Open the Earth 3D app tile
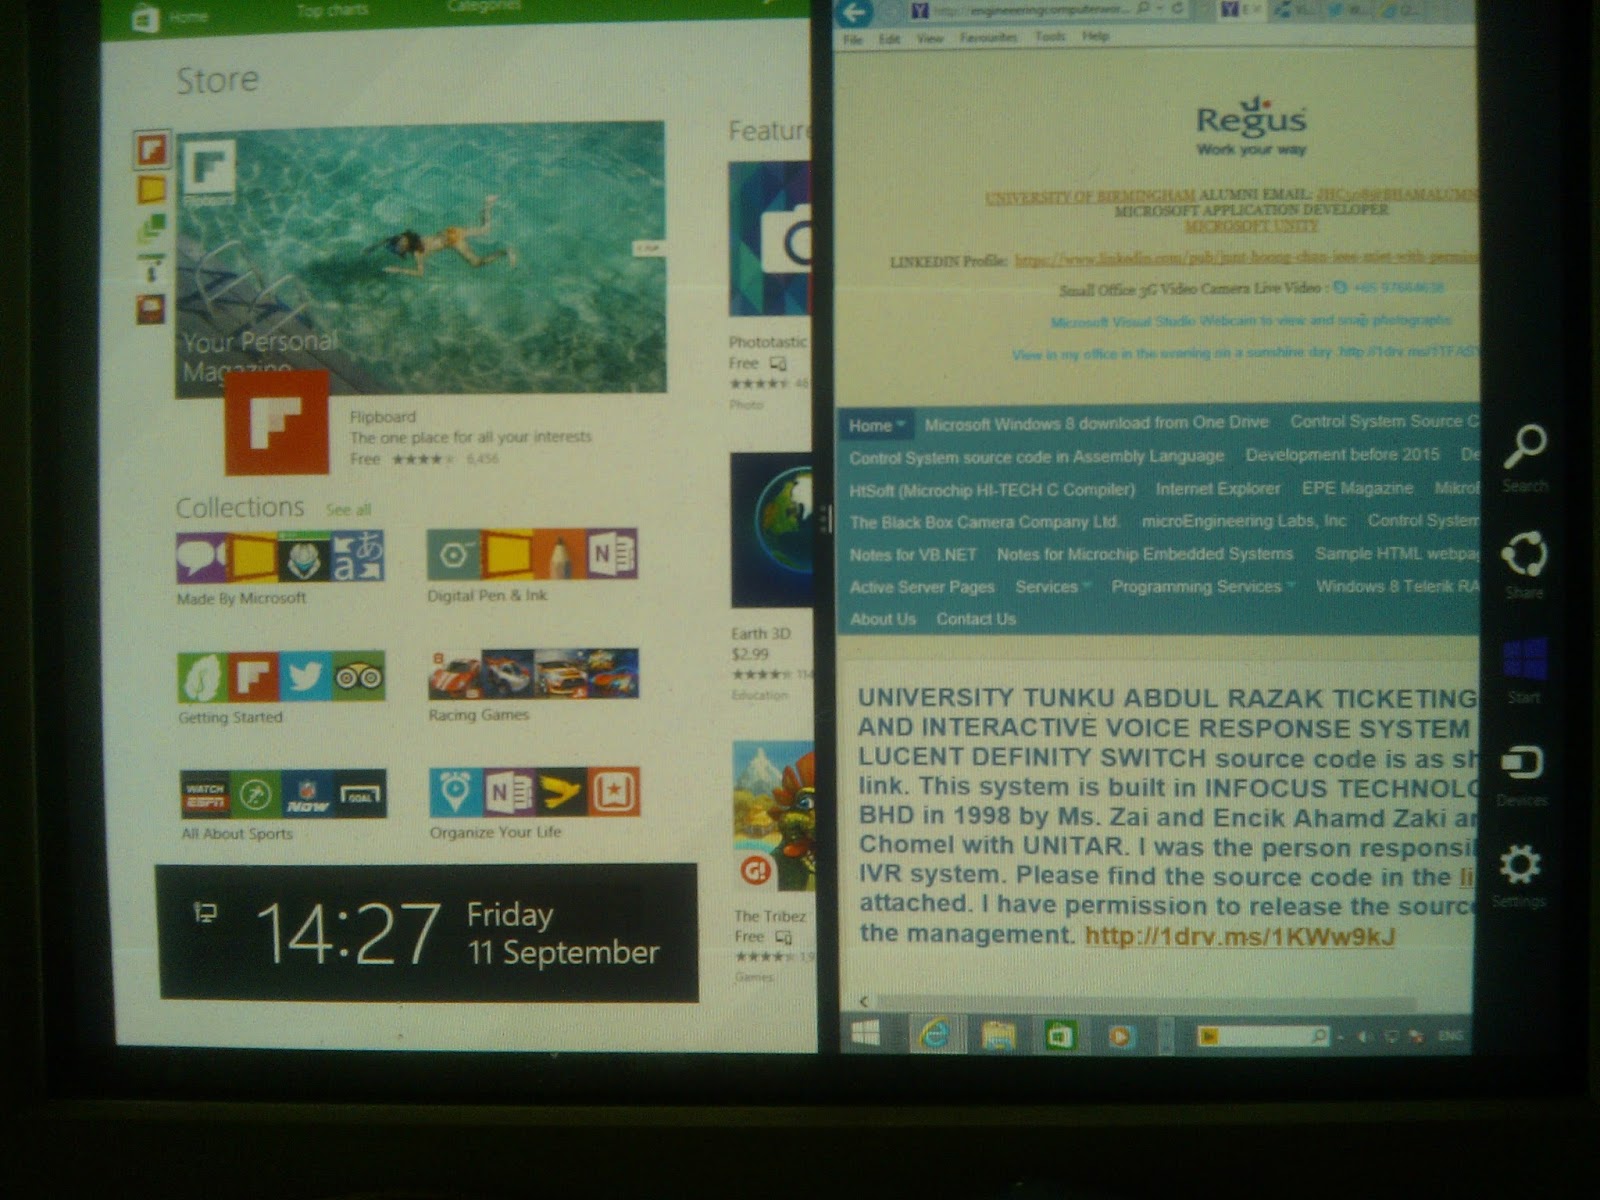 pos(771,530)
